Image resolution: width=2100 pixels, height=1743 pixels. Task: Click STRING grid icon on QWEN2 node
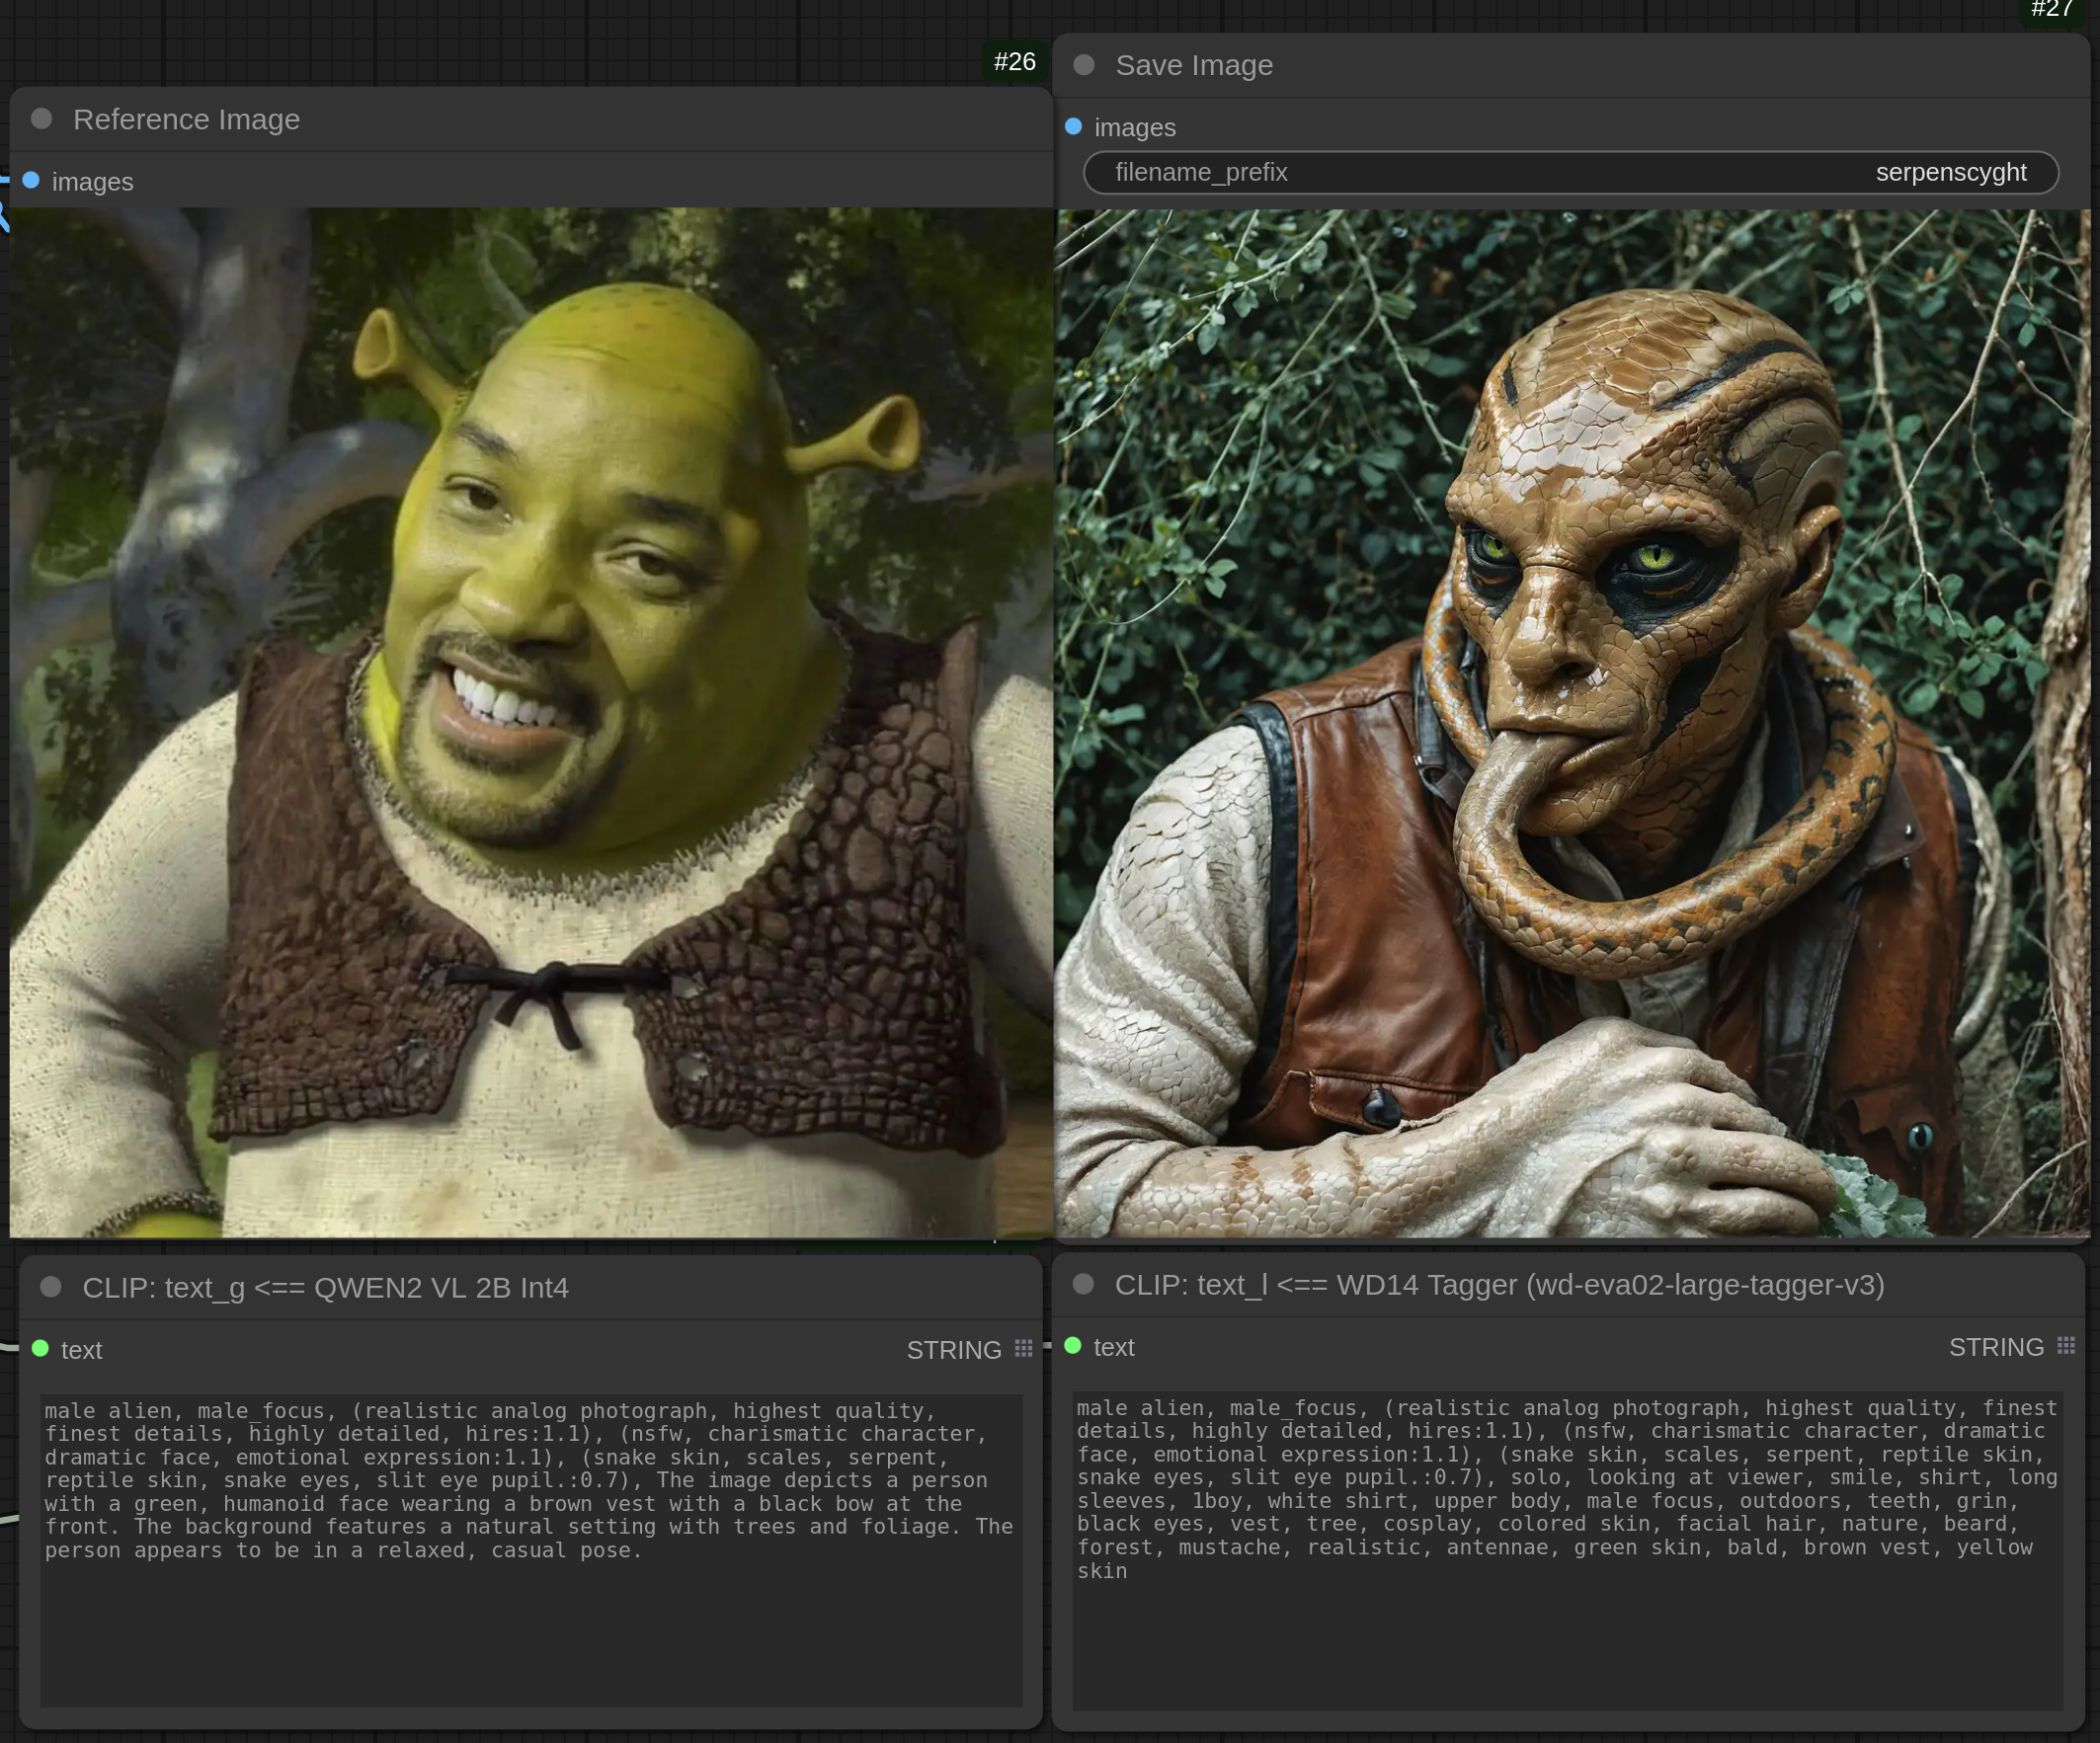[1023, 1349]
